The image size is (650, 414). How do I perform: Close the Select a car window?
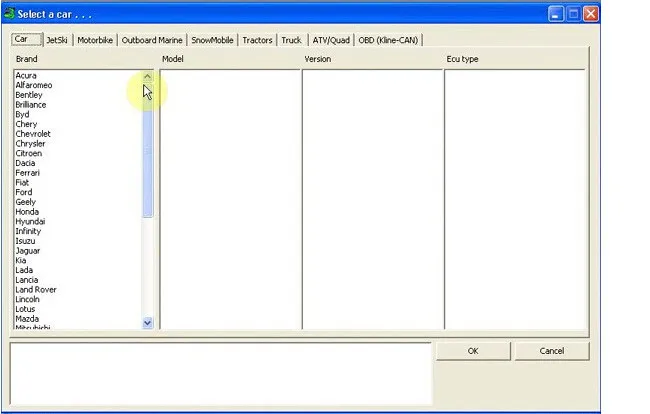click(591, 14)
